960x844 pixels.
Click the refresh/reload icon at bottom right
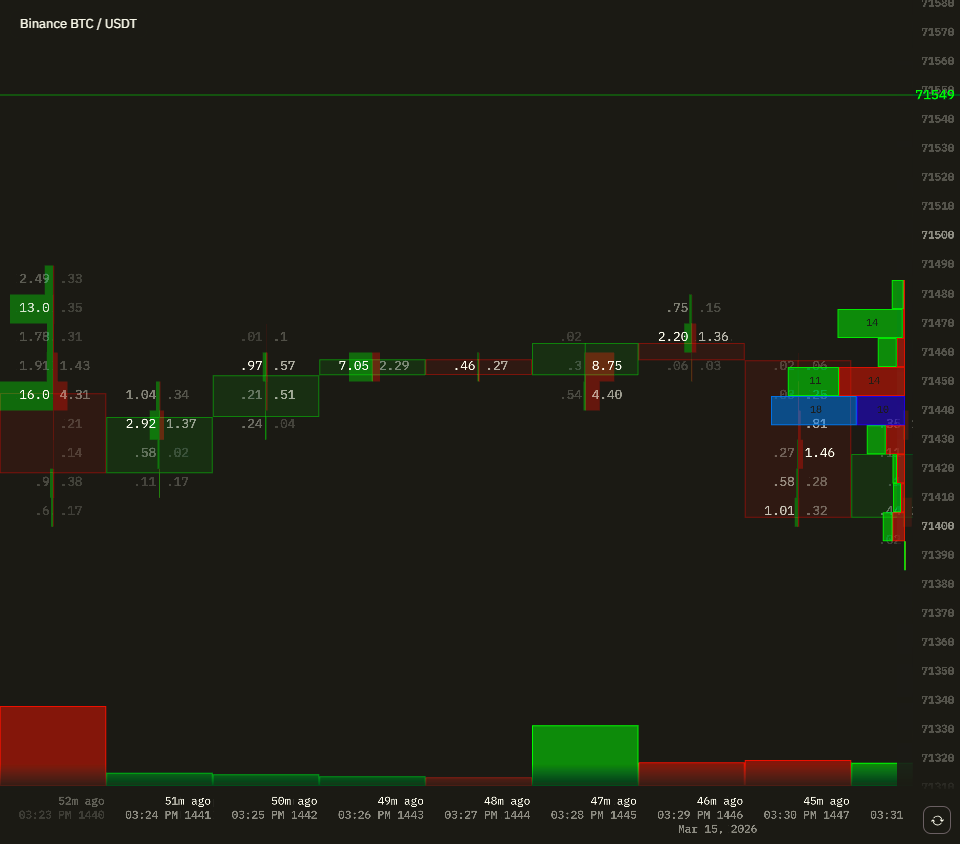tap(936, 820)
